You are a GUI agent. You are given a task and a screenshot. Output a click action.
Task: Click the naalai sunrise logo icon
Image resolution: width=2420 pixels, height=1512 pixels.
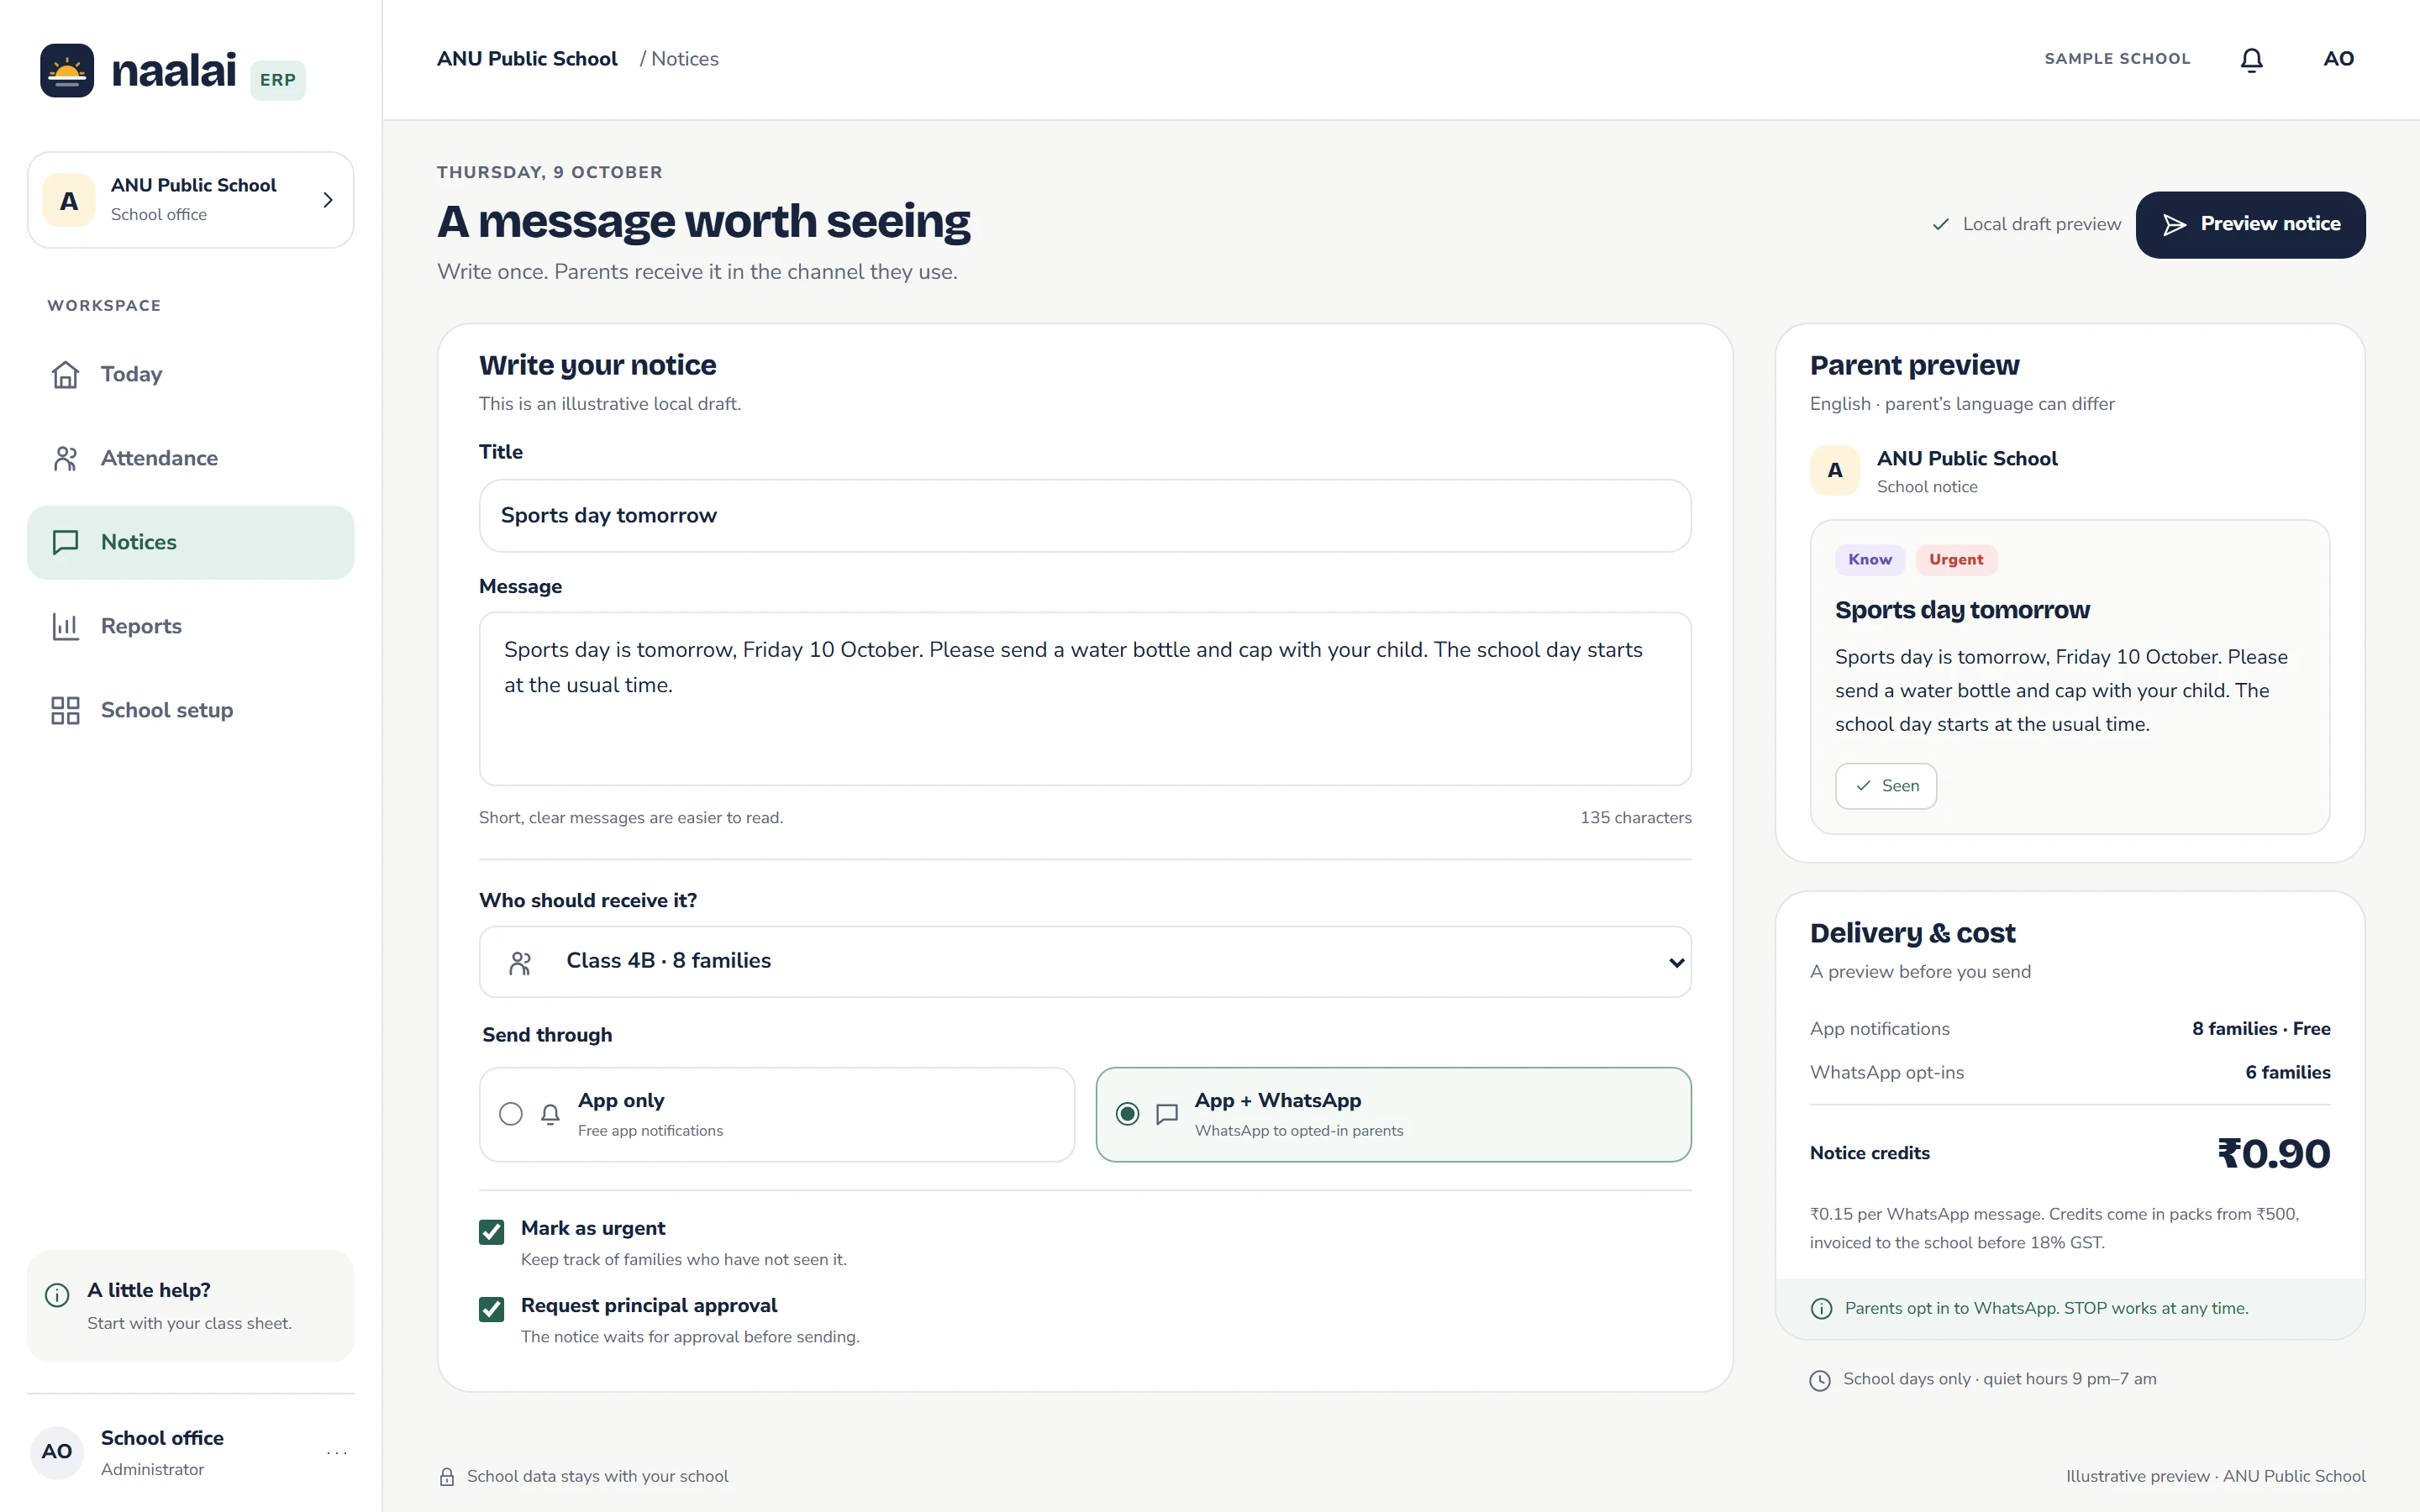point(67,70)
